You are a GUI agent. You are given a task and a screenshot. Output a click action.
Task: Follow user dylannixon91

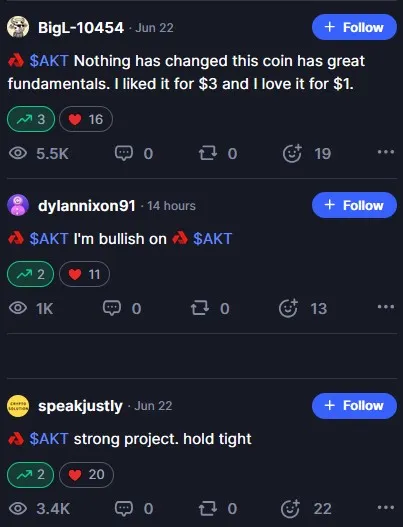click(x=354, y=205)
